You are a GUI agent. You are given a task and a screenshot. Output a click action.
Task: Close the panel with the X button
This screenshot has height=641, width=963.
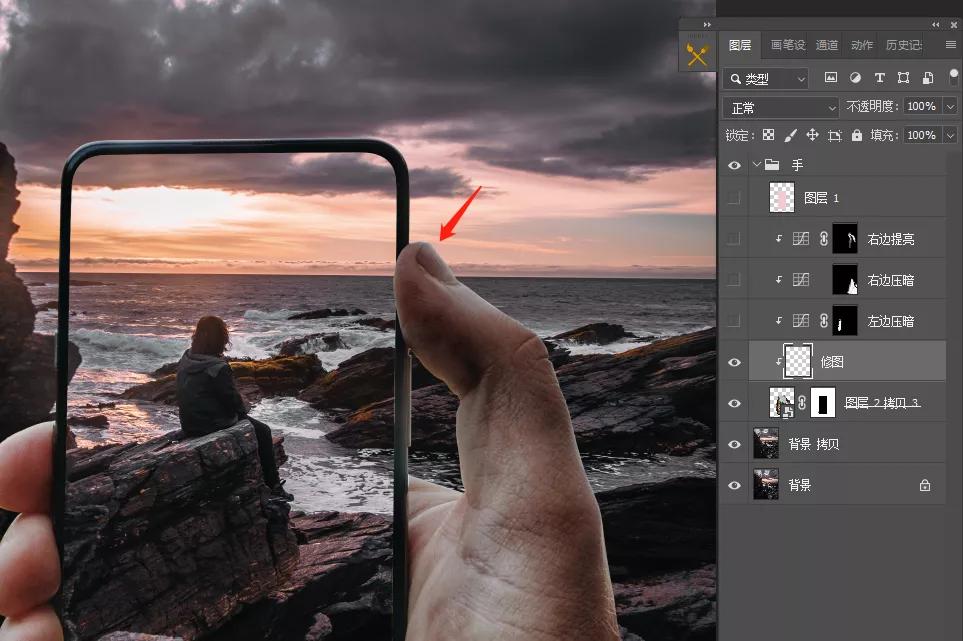click(954, 25)
